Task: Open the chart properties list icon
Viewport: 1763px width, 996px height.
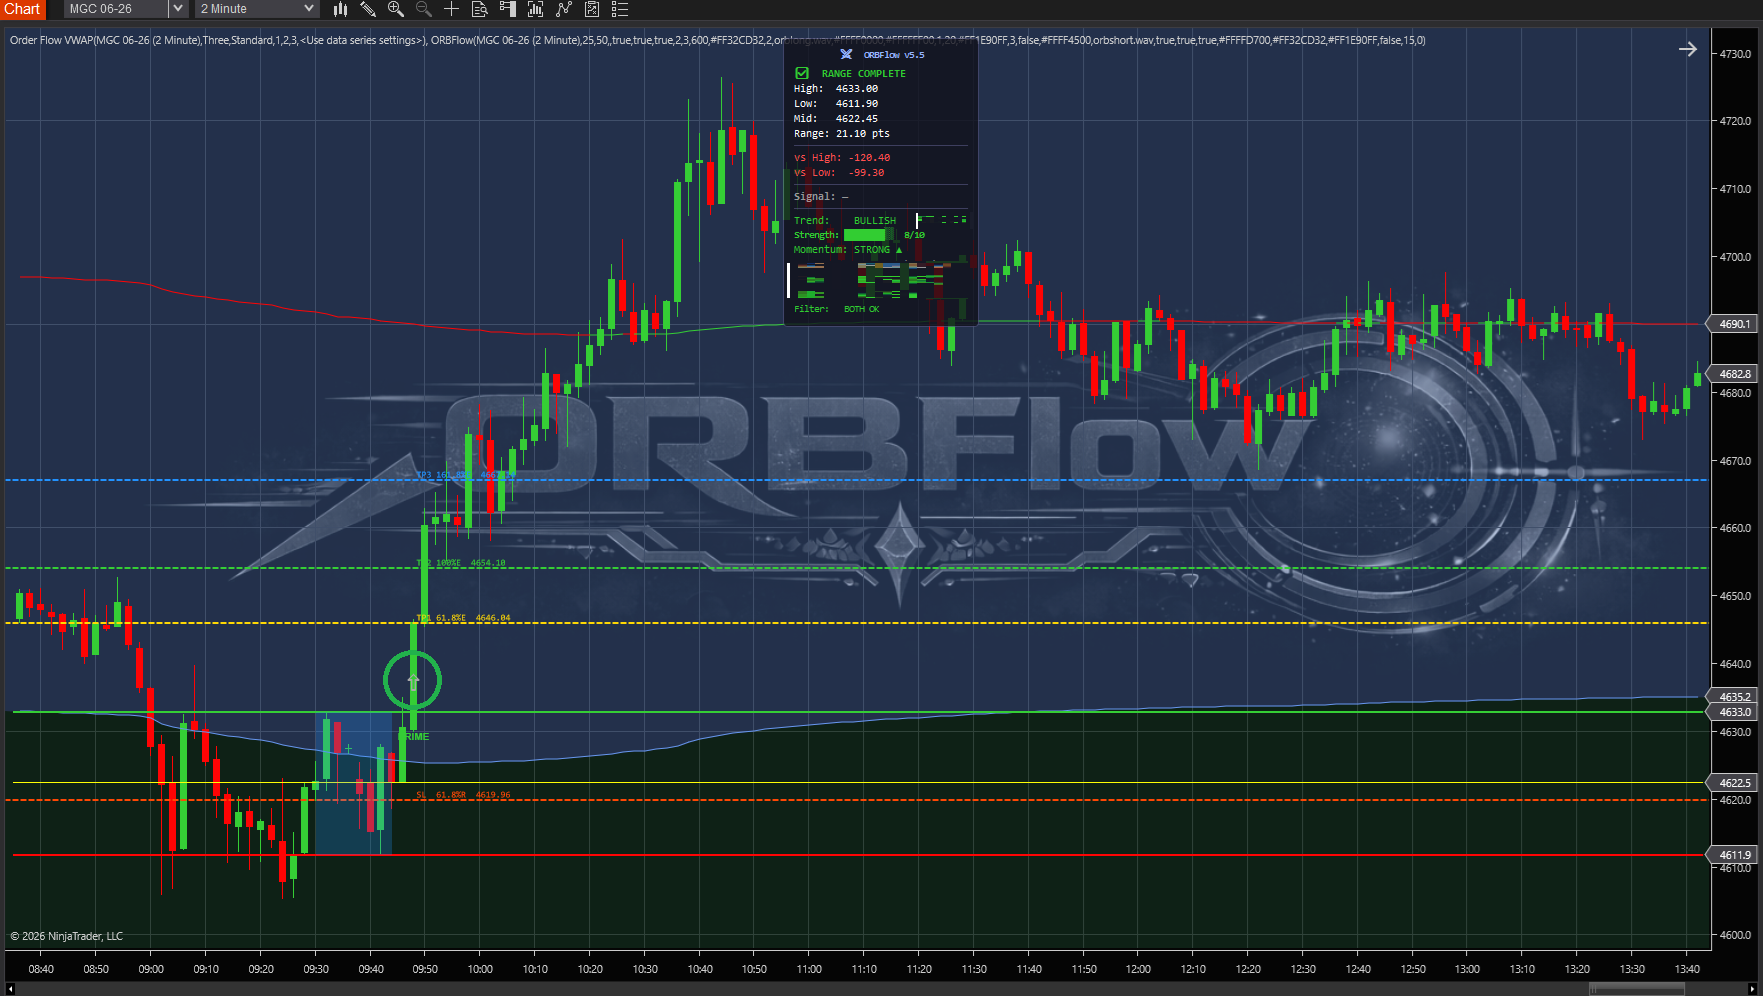Action: tap(620, 9)
